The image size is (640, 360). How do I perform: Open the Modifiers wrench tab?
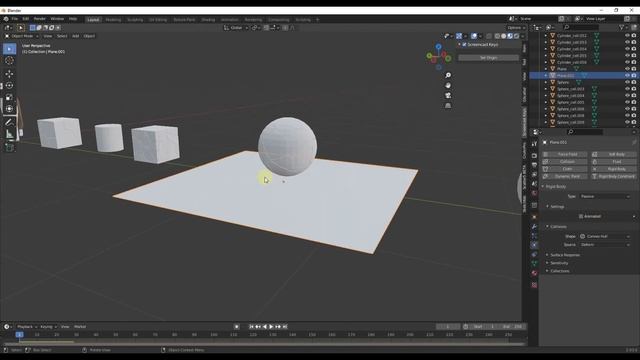pyautogui.click(x=534, y=226)
